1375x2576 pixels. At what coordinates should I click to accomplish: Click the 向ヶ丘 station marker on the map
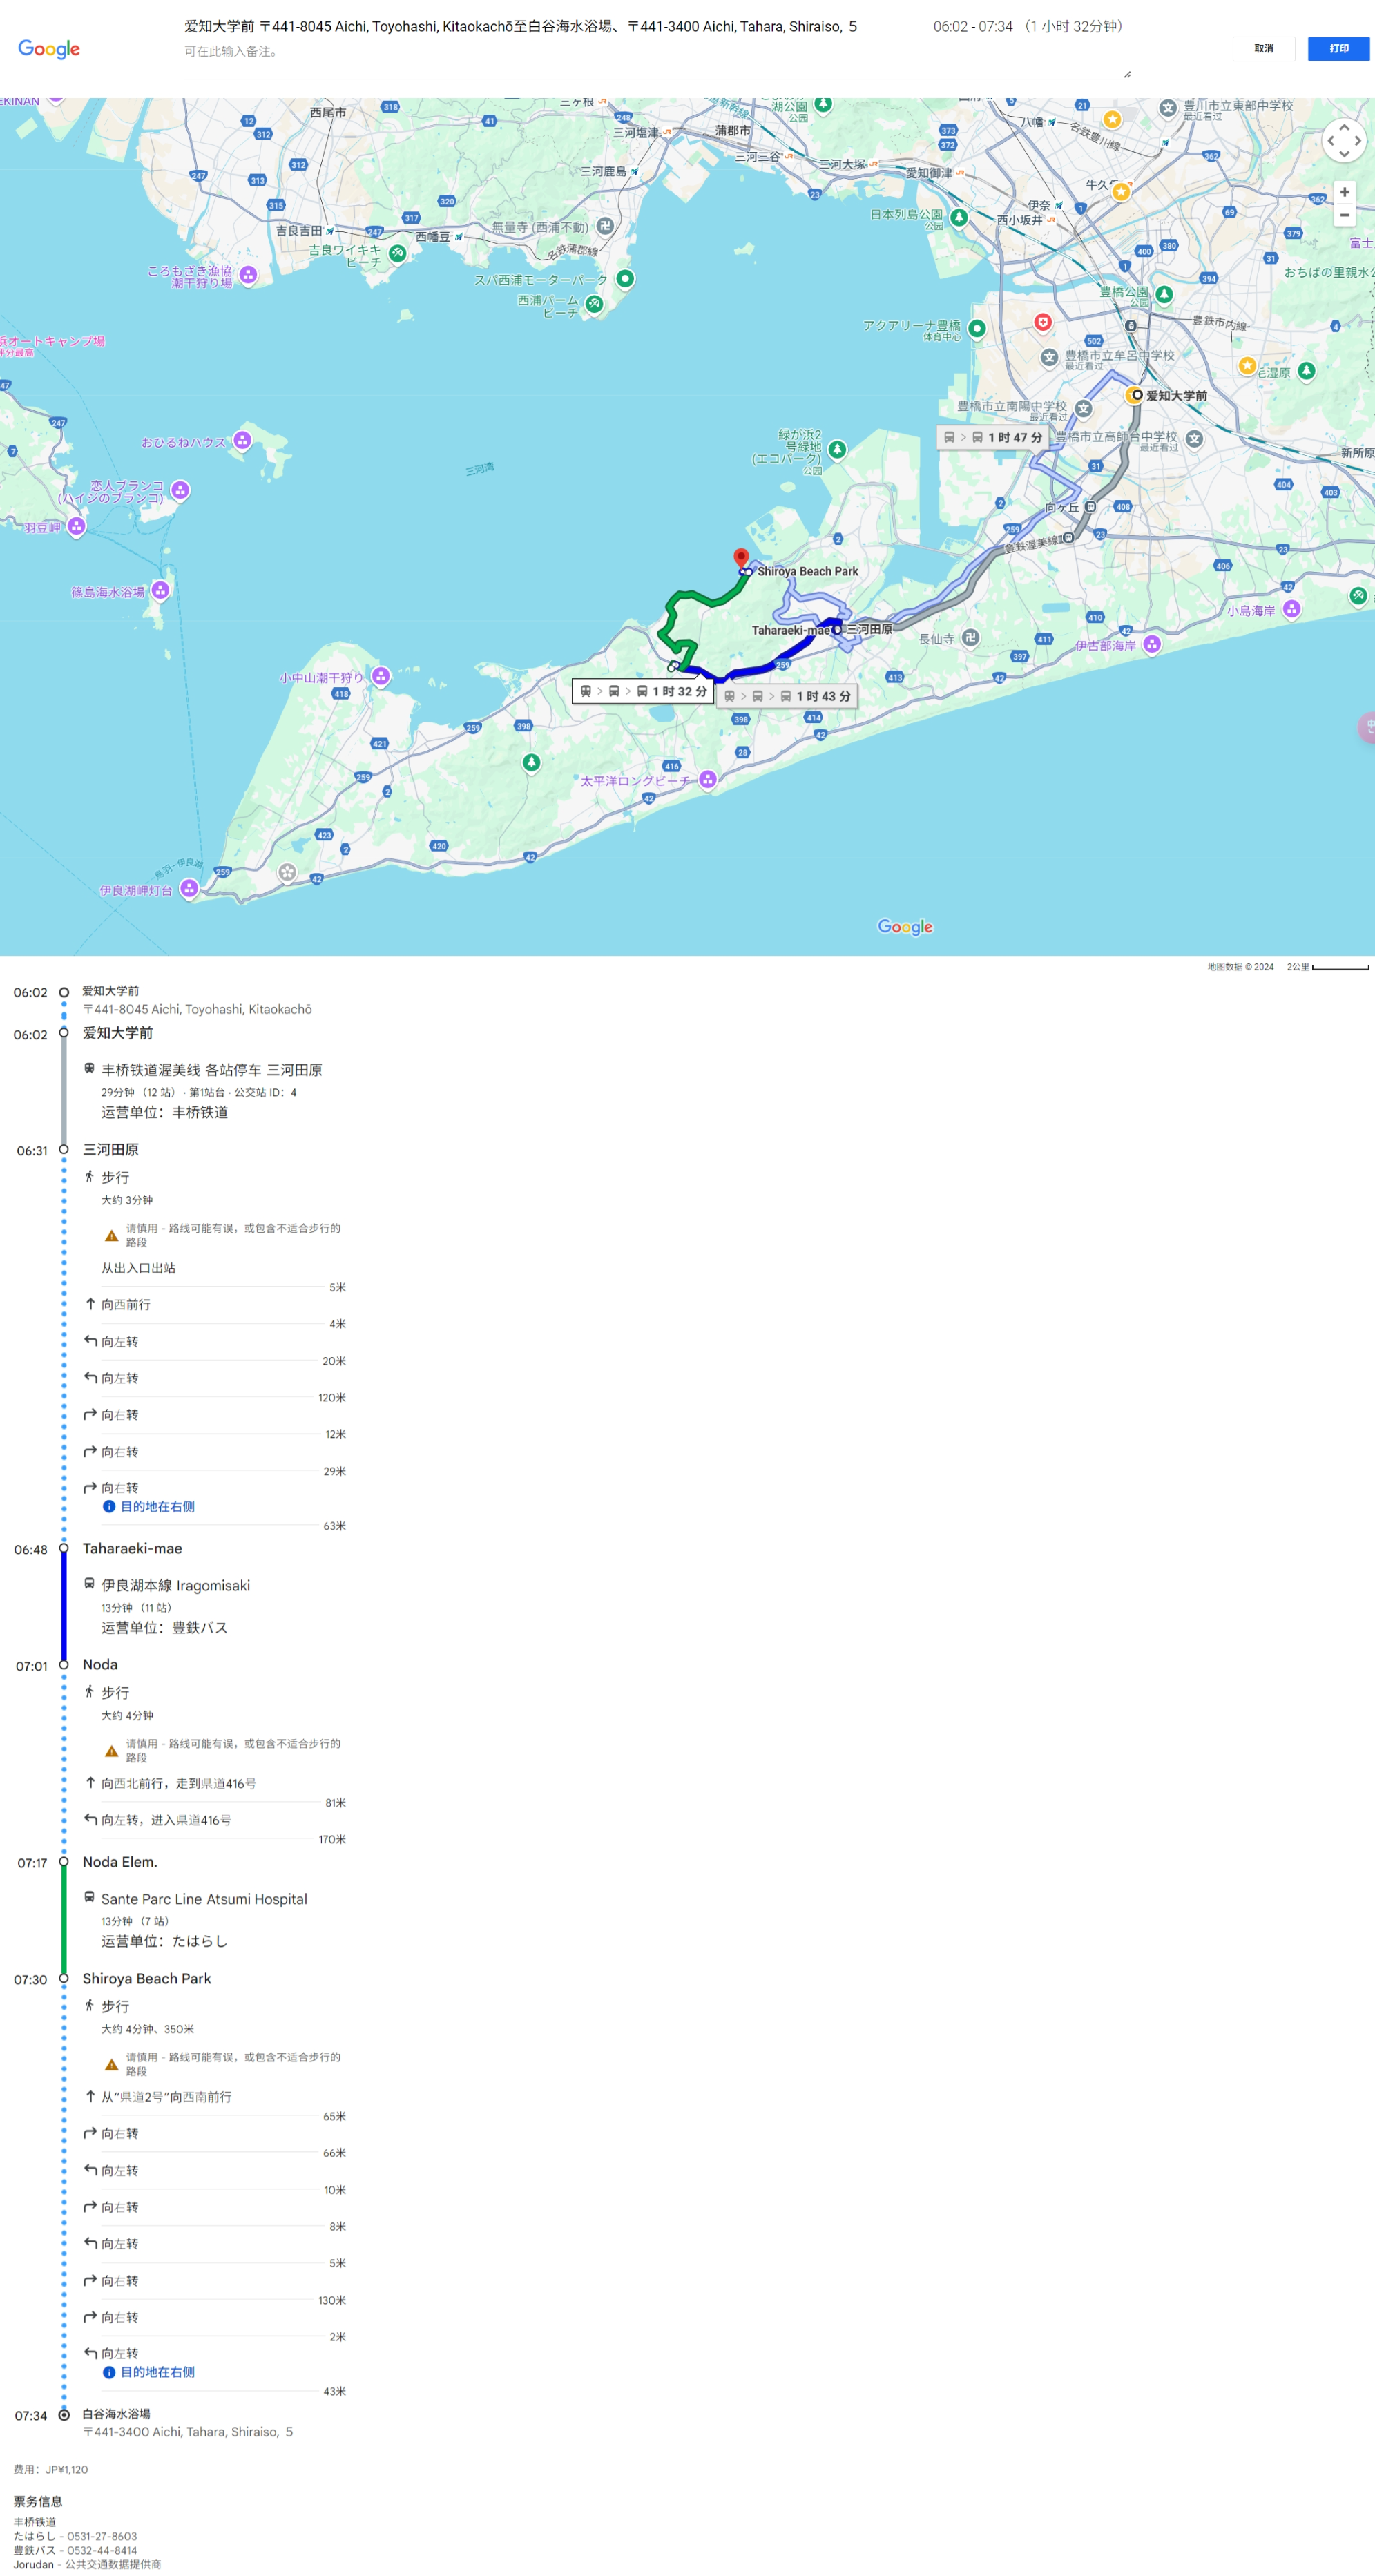[x=1090, y=507]
